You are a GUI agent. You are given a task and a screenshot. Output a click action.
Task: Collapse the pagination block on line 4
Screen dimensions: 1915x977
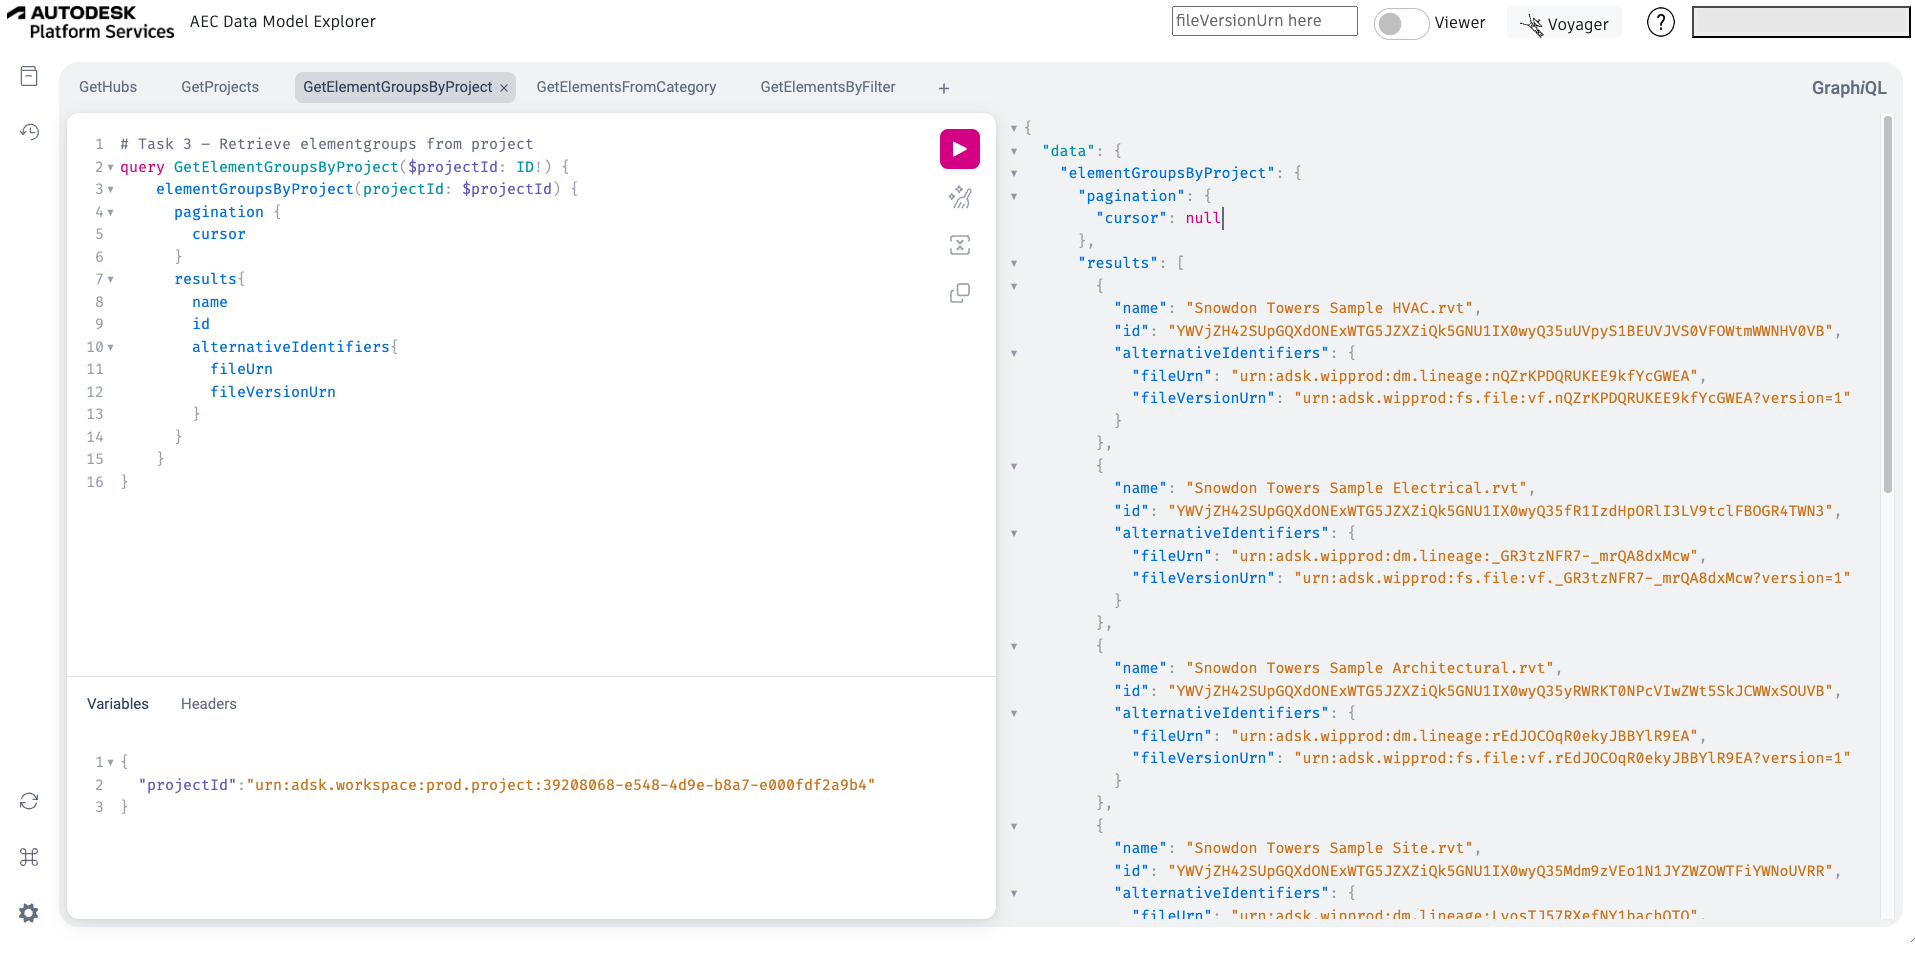[x=110, y=213]
